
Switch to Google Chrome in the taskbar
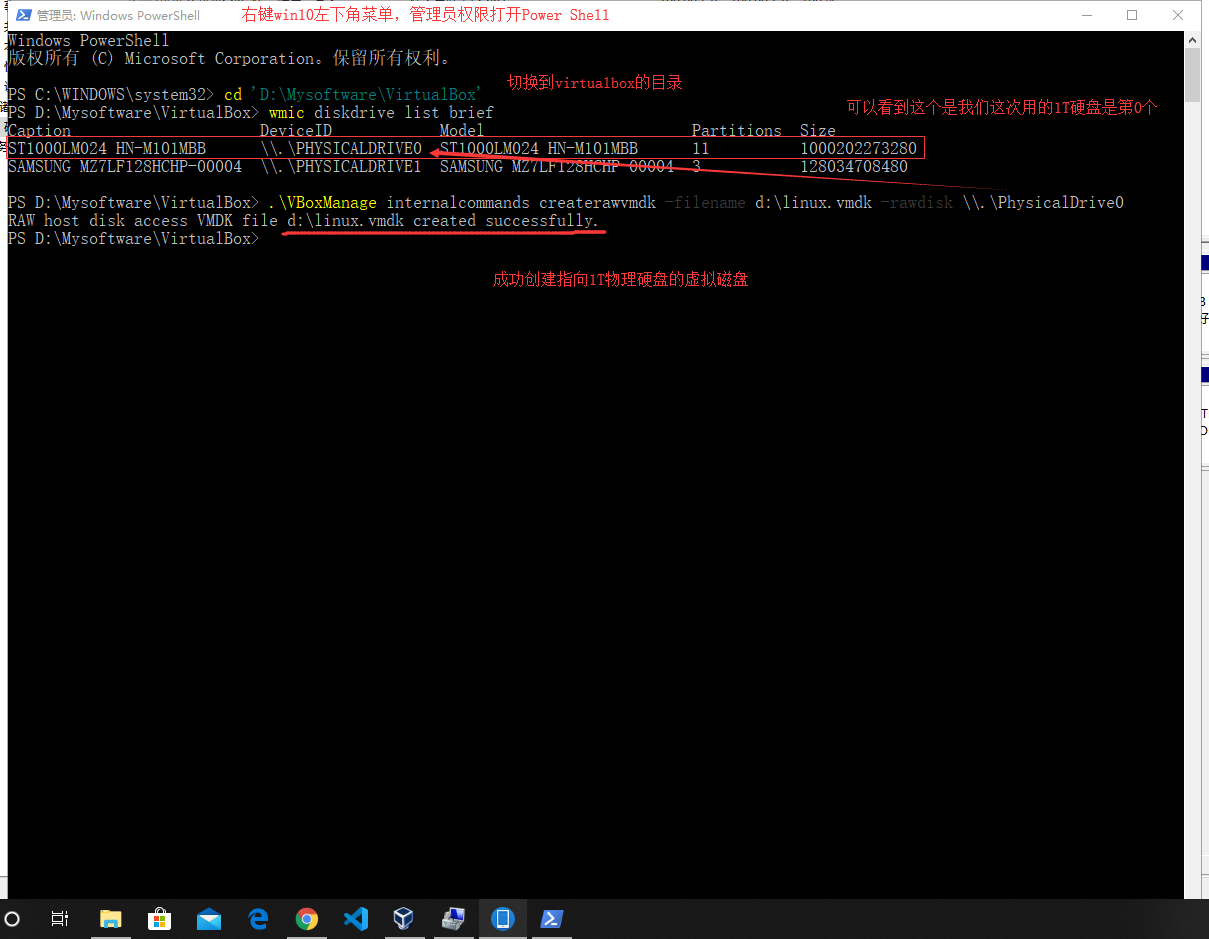point(307,918)
